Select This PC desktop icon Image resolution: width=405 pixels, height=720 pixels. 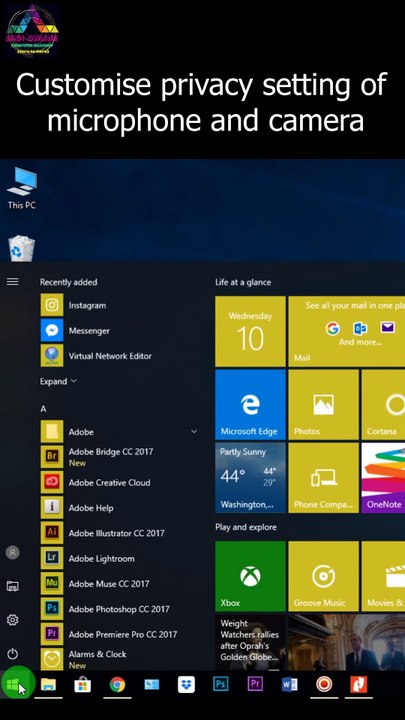pos(22,188)
